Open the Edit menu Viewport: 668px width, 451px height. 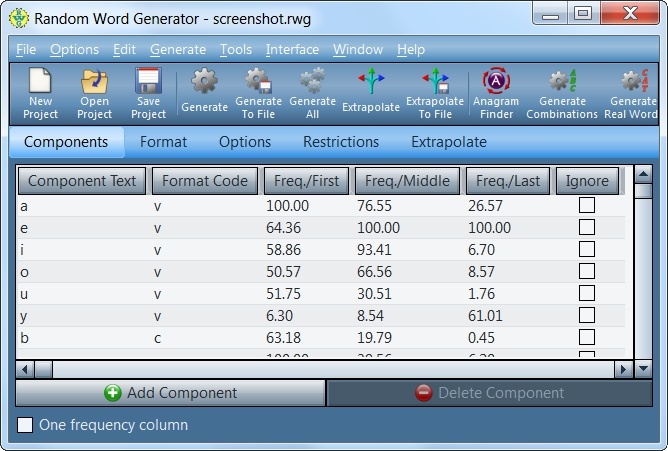tap(124, 49)
